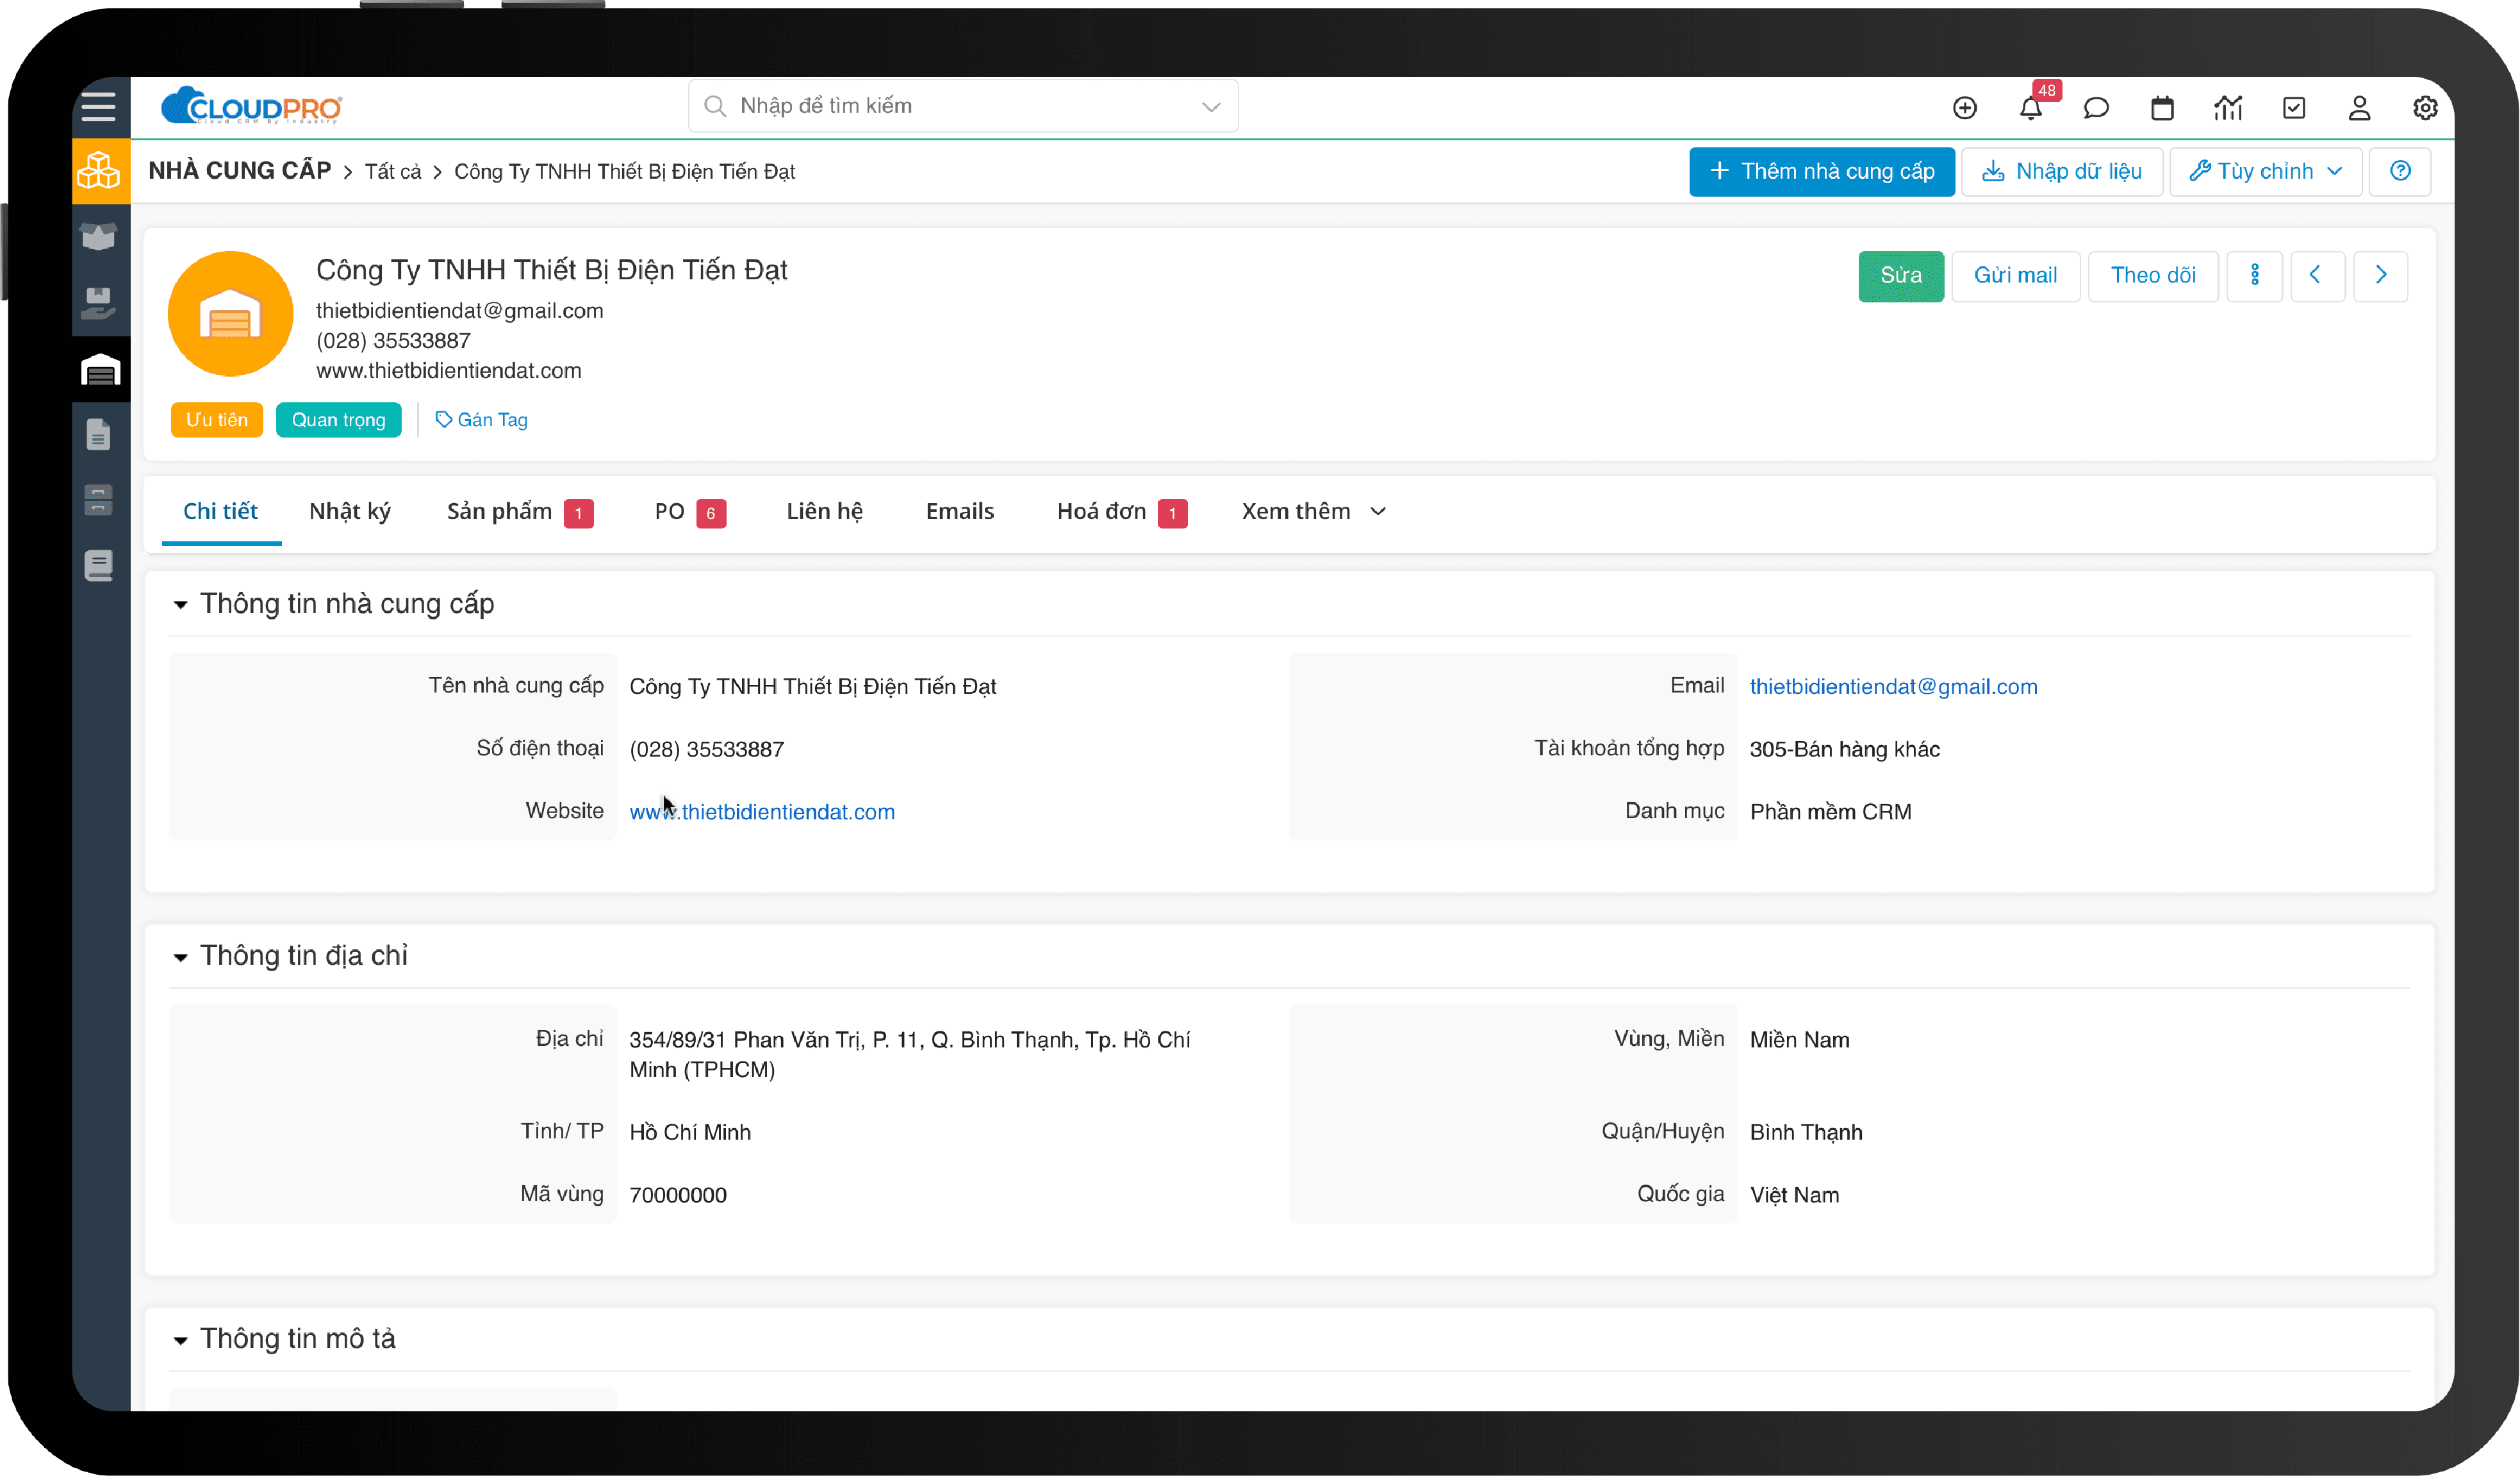Screen dimensions: 2520x1476
Task: Click the green Sửa button
Action: pyautogui.click(x=1900, y=275)
